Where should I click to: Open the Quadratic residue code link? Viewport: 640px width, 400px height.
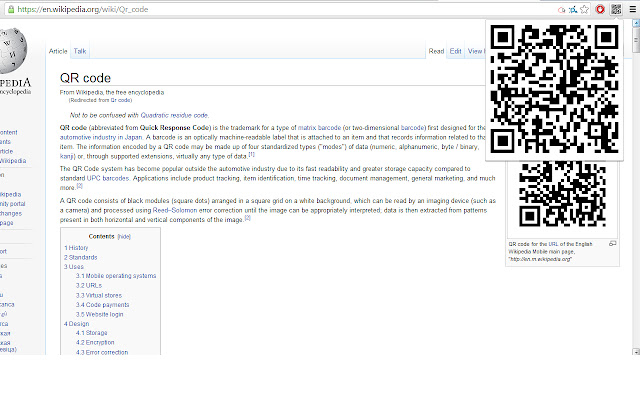(x=174, y=115)
